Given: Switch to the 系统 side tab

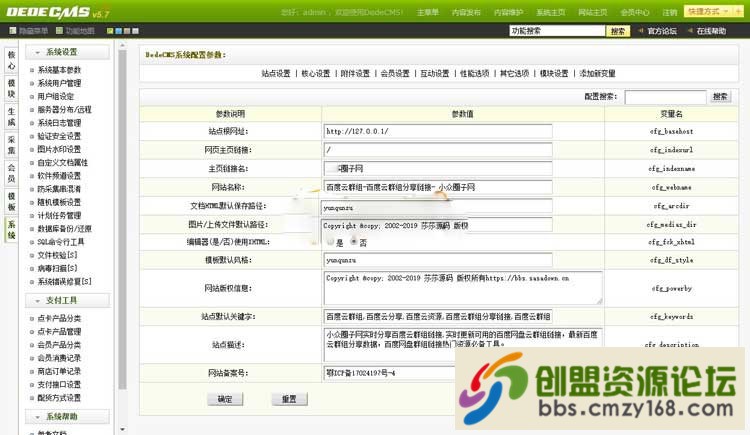Looking at the screenshot, I should tap(11, 230).
